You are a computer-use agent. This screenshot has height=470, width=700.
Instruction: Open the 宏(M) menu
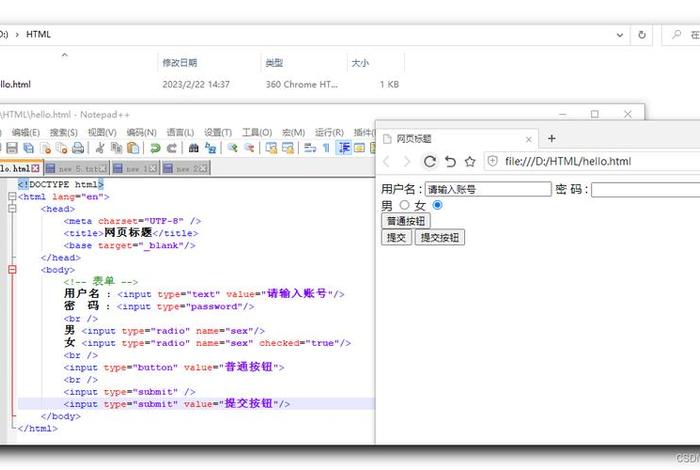(293, 133)
